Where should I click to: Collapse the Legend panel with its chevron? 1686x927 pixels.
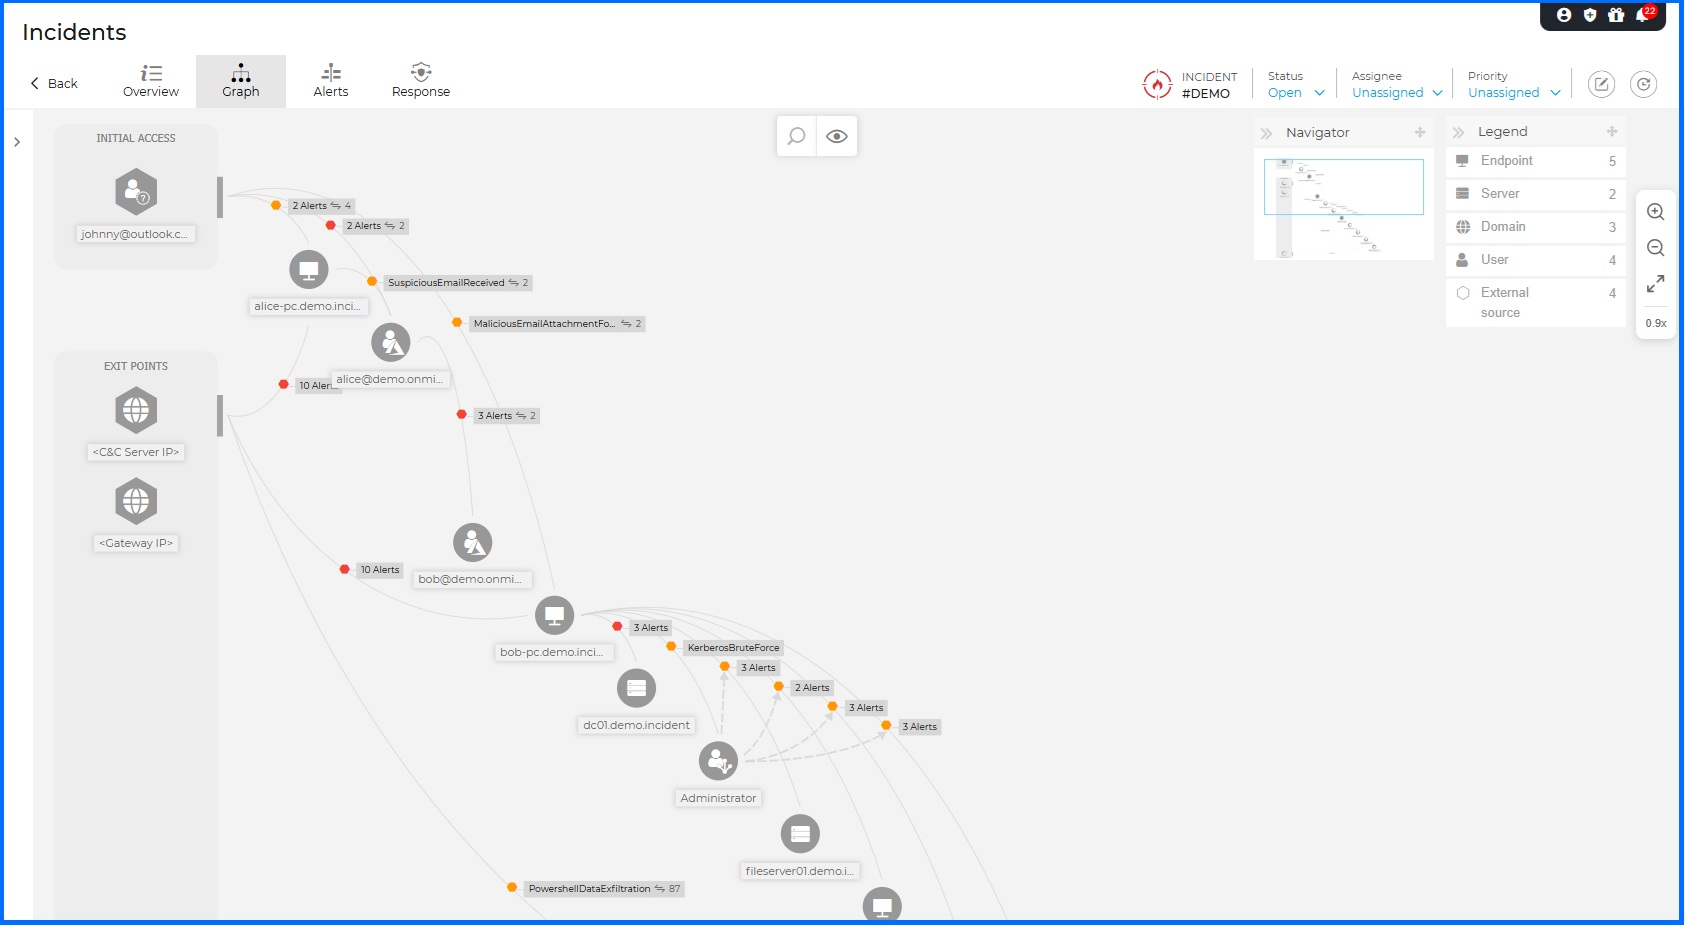[x=1459, y=131]
